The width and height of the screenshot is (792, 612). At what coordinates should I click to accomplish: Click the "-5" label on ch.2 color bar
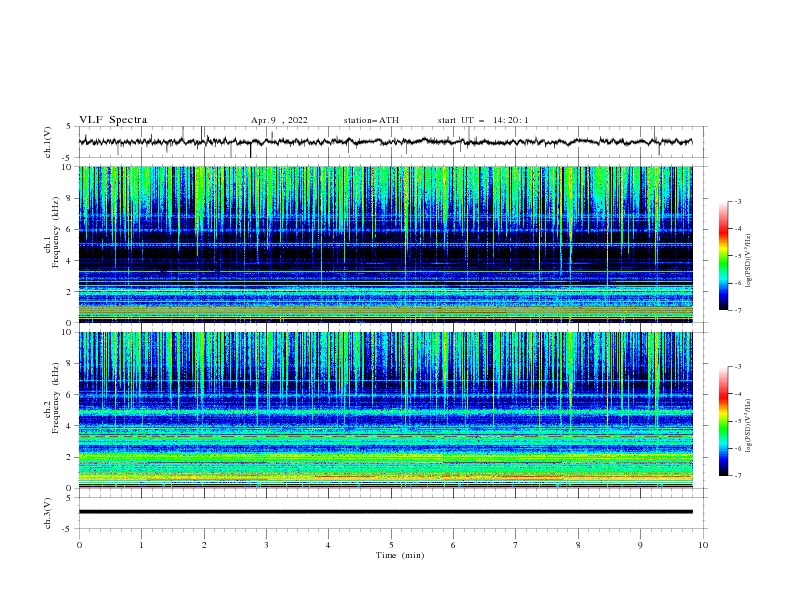(738, 421)
